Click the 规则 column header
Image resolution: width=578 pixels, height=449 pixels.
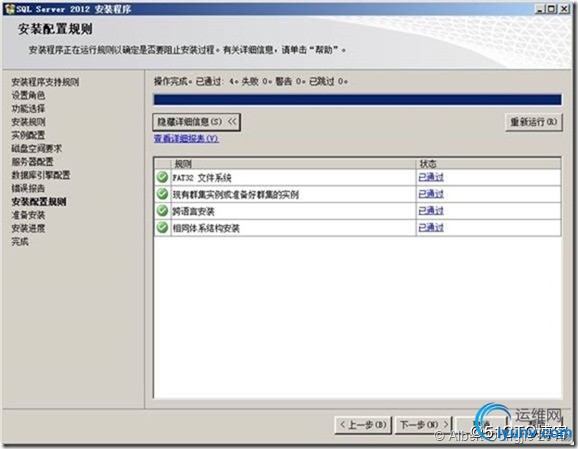(293, 164)
